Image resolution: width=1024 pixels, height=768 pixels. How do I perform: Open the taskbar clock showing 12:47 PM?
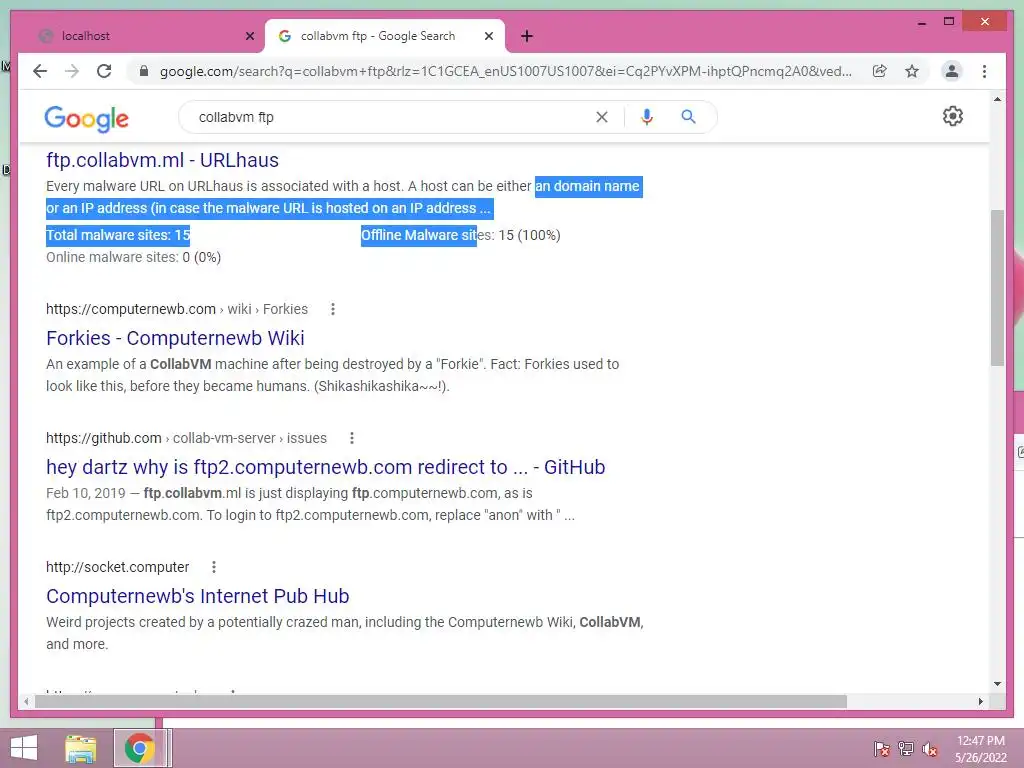(981, 748)
